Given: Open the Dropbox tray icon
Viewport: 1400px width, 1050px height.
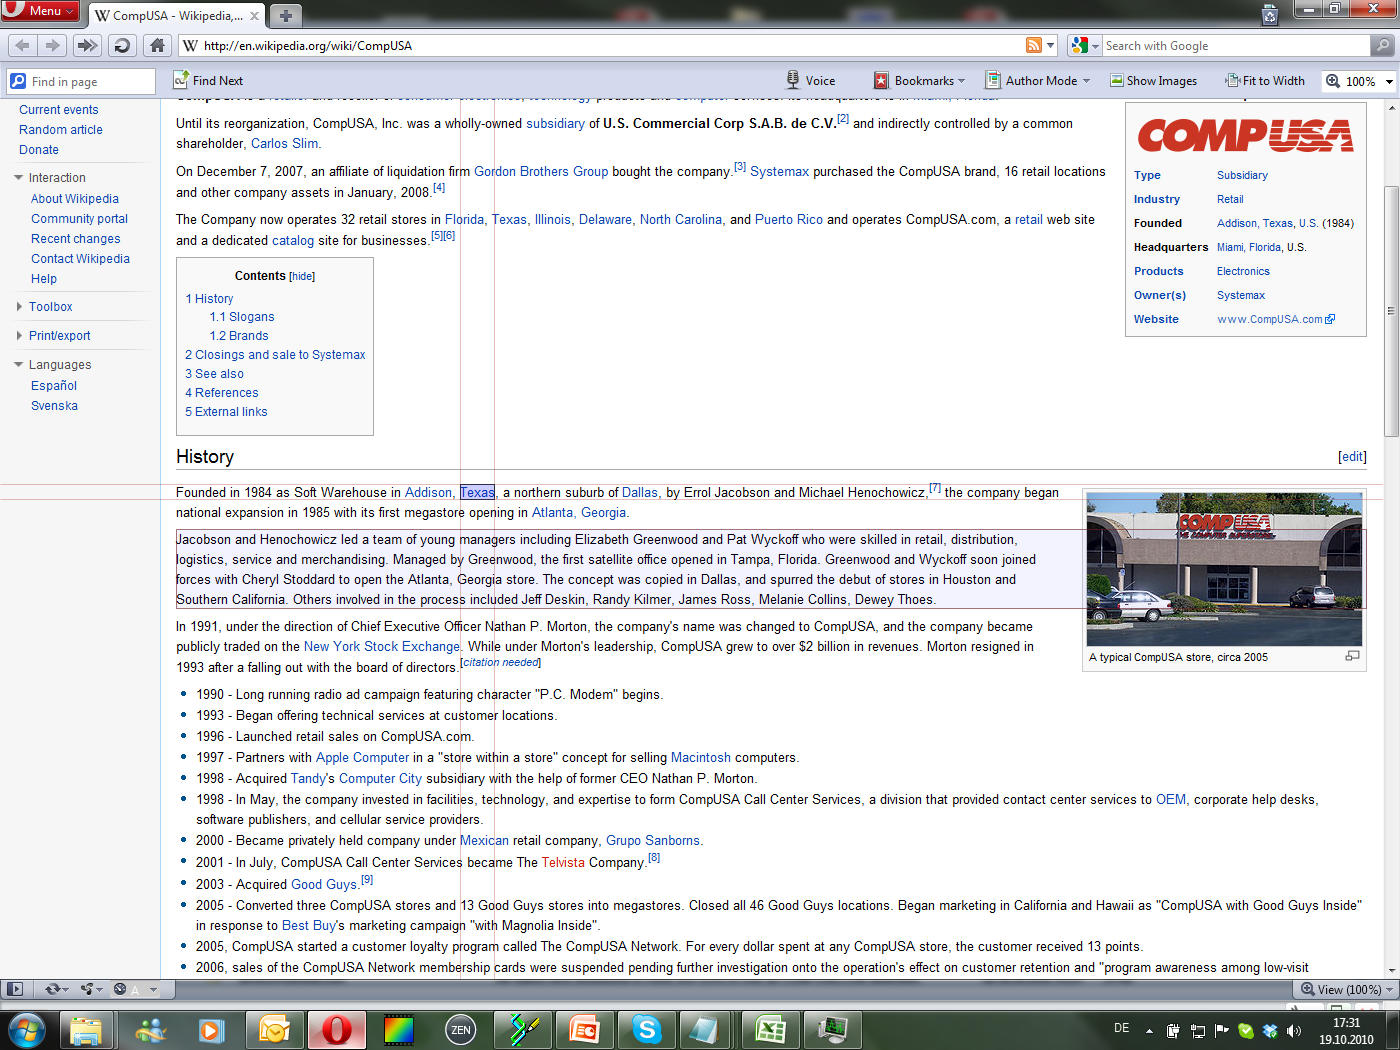Looking at the screenshot, I should (x=1270, y=1030).
